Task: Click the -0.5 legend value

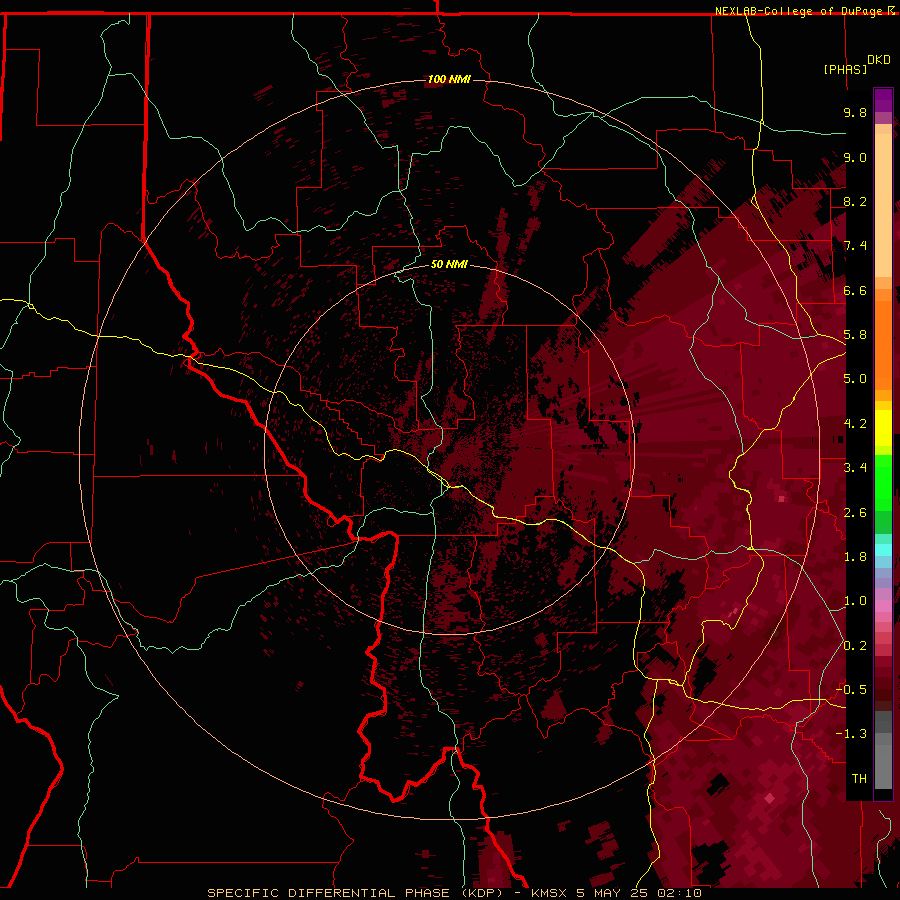Action: (851, 690)
